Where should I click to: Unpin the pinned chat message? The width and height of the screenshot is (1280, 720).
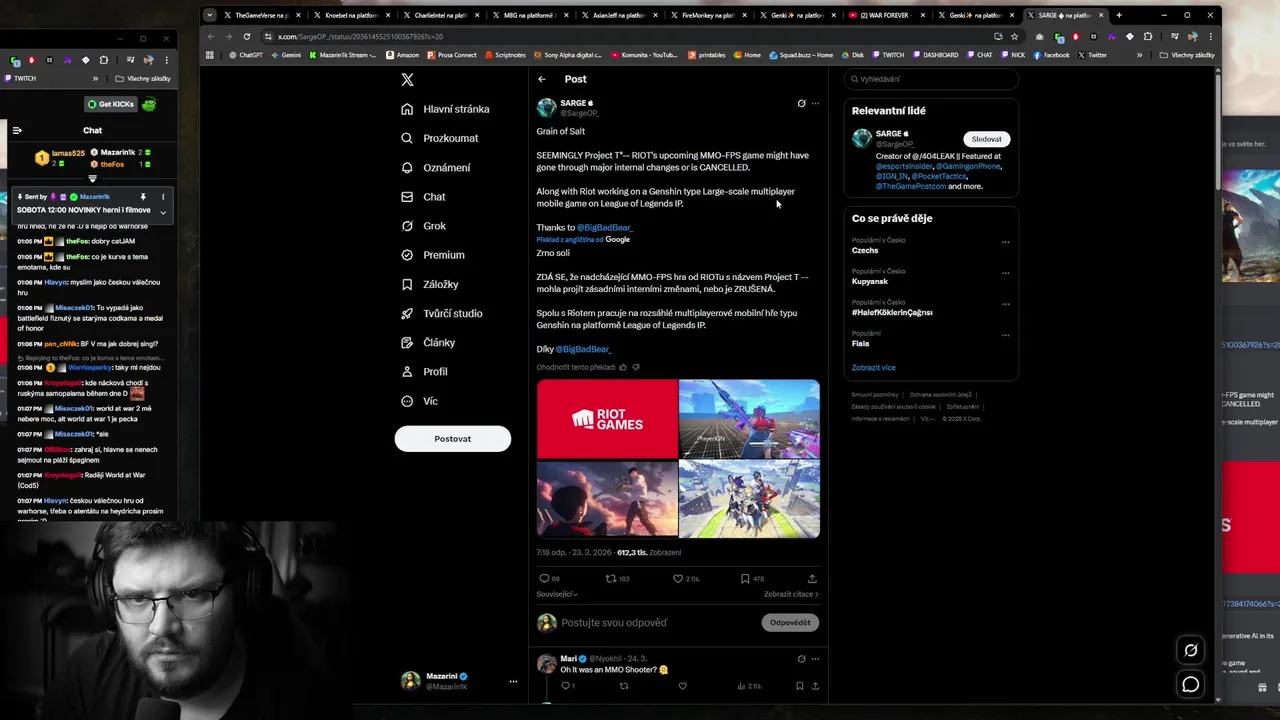click(143, 197)
